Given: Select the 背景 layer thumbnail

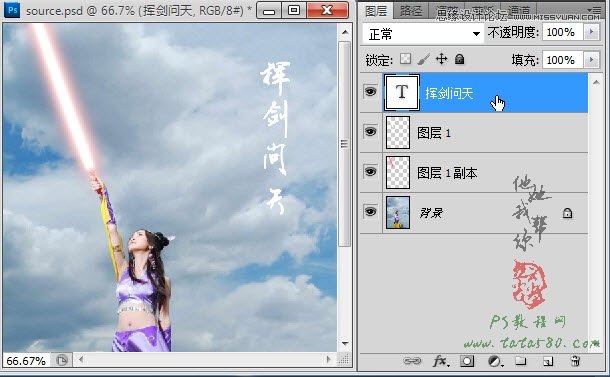Looking at the screenshot, I should coord(398,212).
